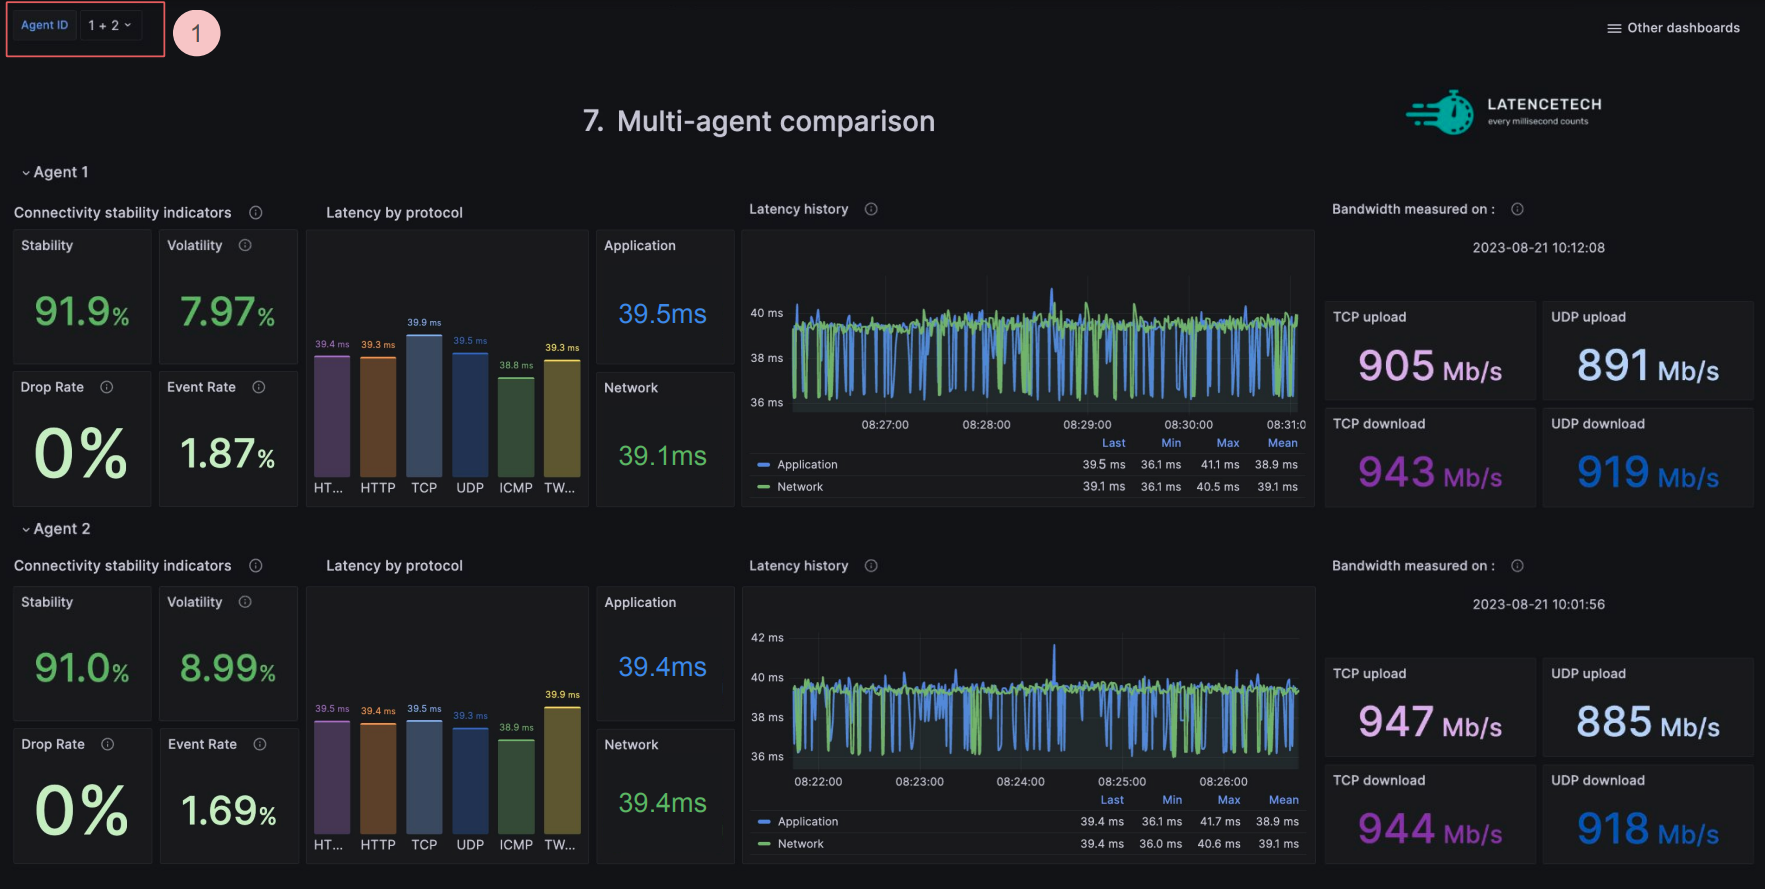The image size is (1765, 889).
Task: Click the Agent 2 UDP download value 918 Mb/s
Action: tap(1648, 829)
